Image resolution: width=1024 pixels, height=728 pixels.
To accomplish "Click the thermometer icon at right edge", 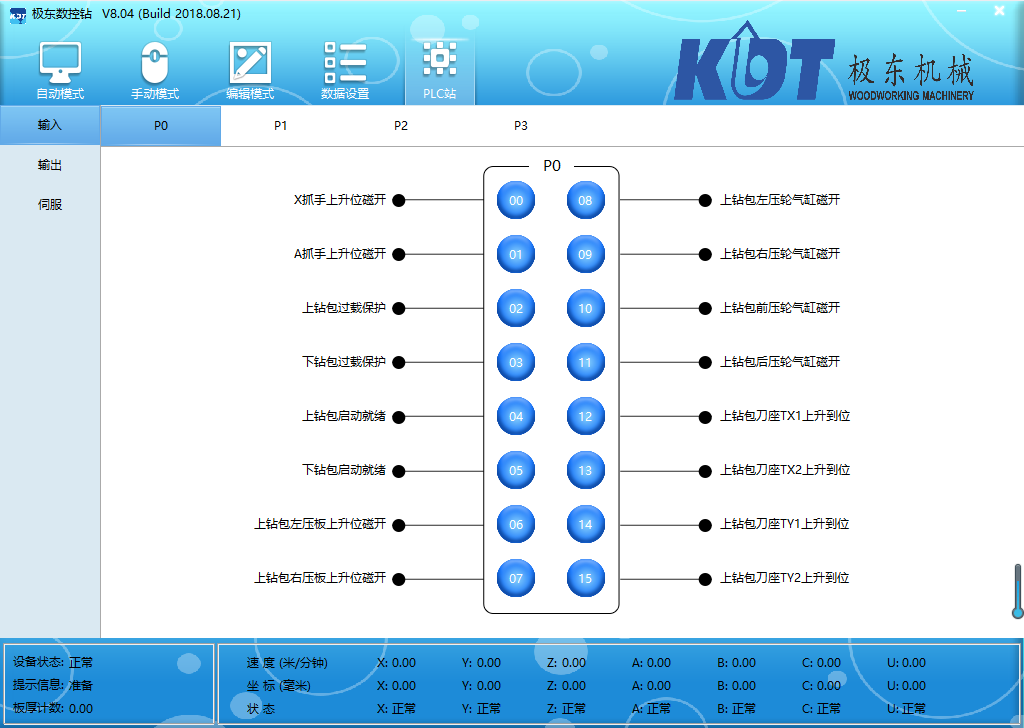I will click(1017, 590).
